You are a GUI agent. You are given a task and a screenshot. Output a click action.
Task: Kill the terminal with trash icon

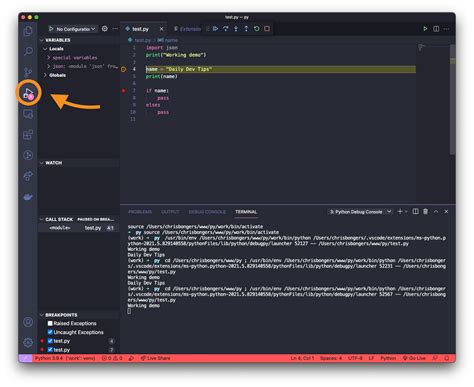tap(425, 211)
